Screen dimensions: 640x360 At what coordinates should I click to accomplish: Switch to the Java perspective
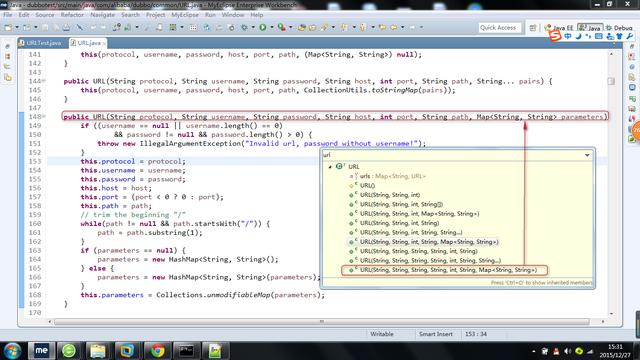[590, 28]
